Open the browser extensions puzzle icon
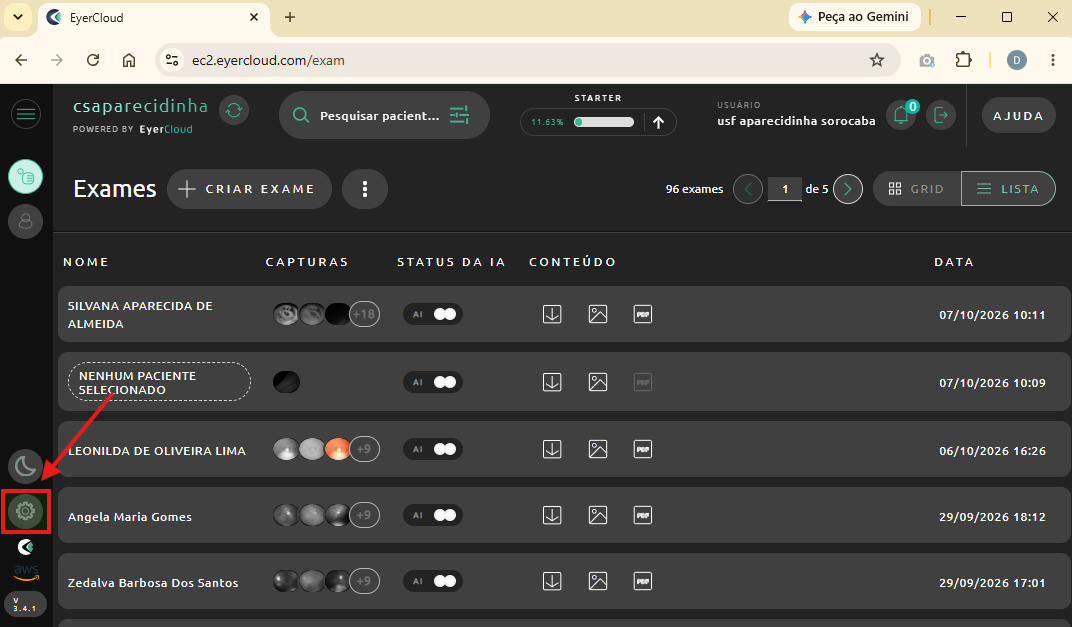This screenshot has width=1072, height=627. pos(963,60)
